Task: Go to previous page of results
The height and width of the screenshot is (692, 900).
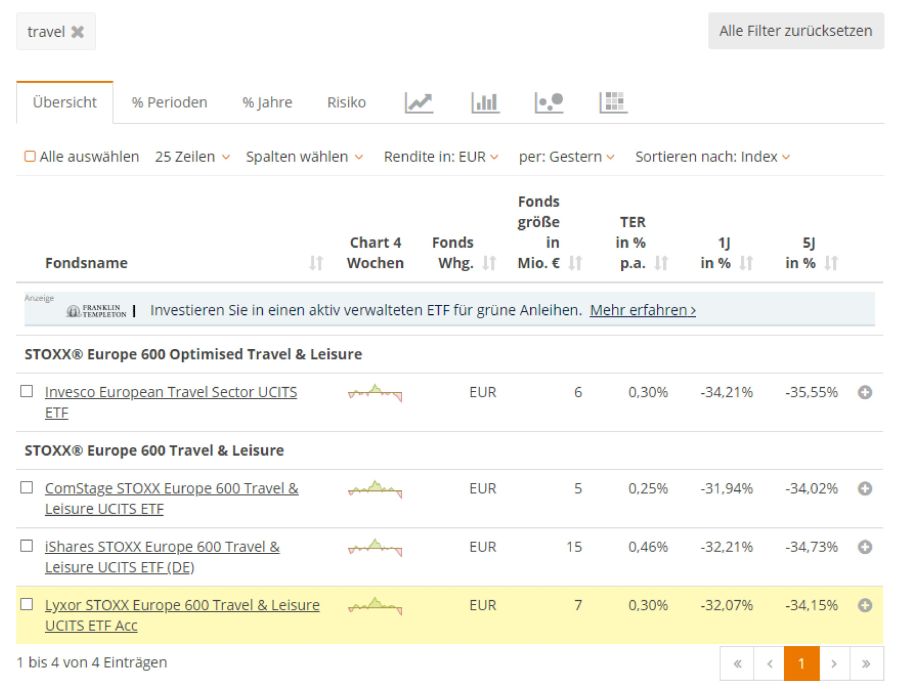Action: (x=770, y=664)
